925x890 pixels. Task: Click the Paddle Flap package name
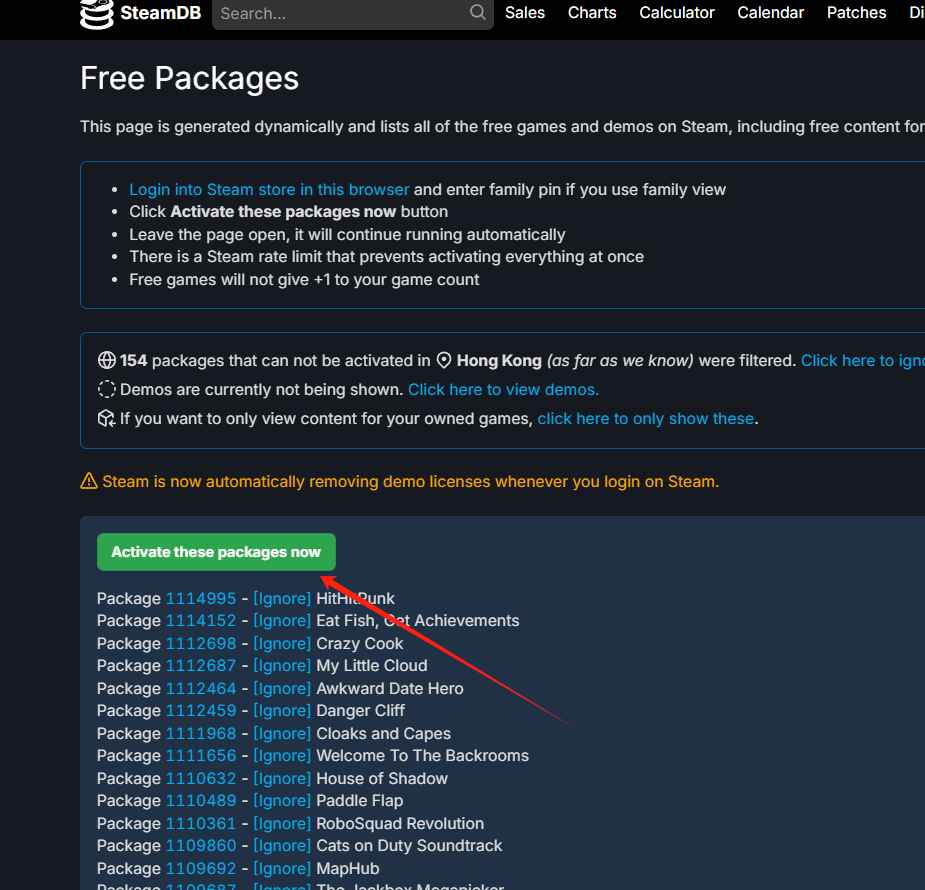tap(360, 800)
